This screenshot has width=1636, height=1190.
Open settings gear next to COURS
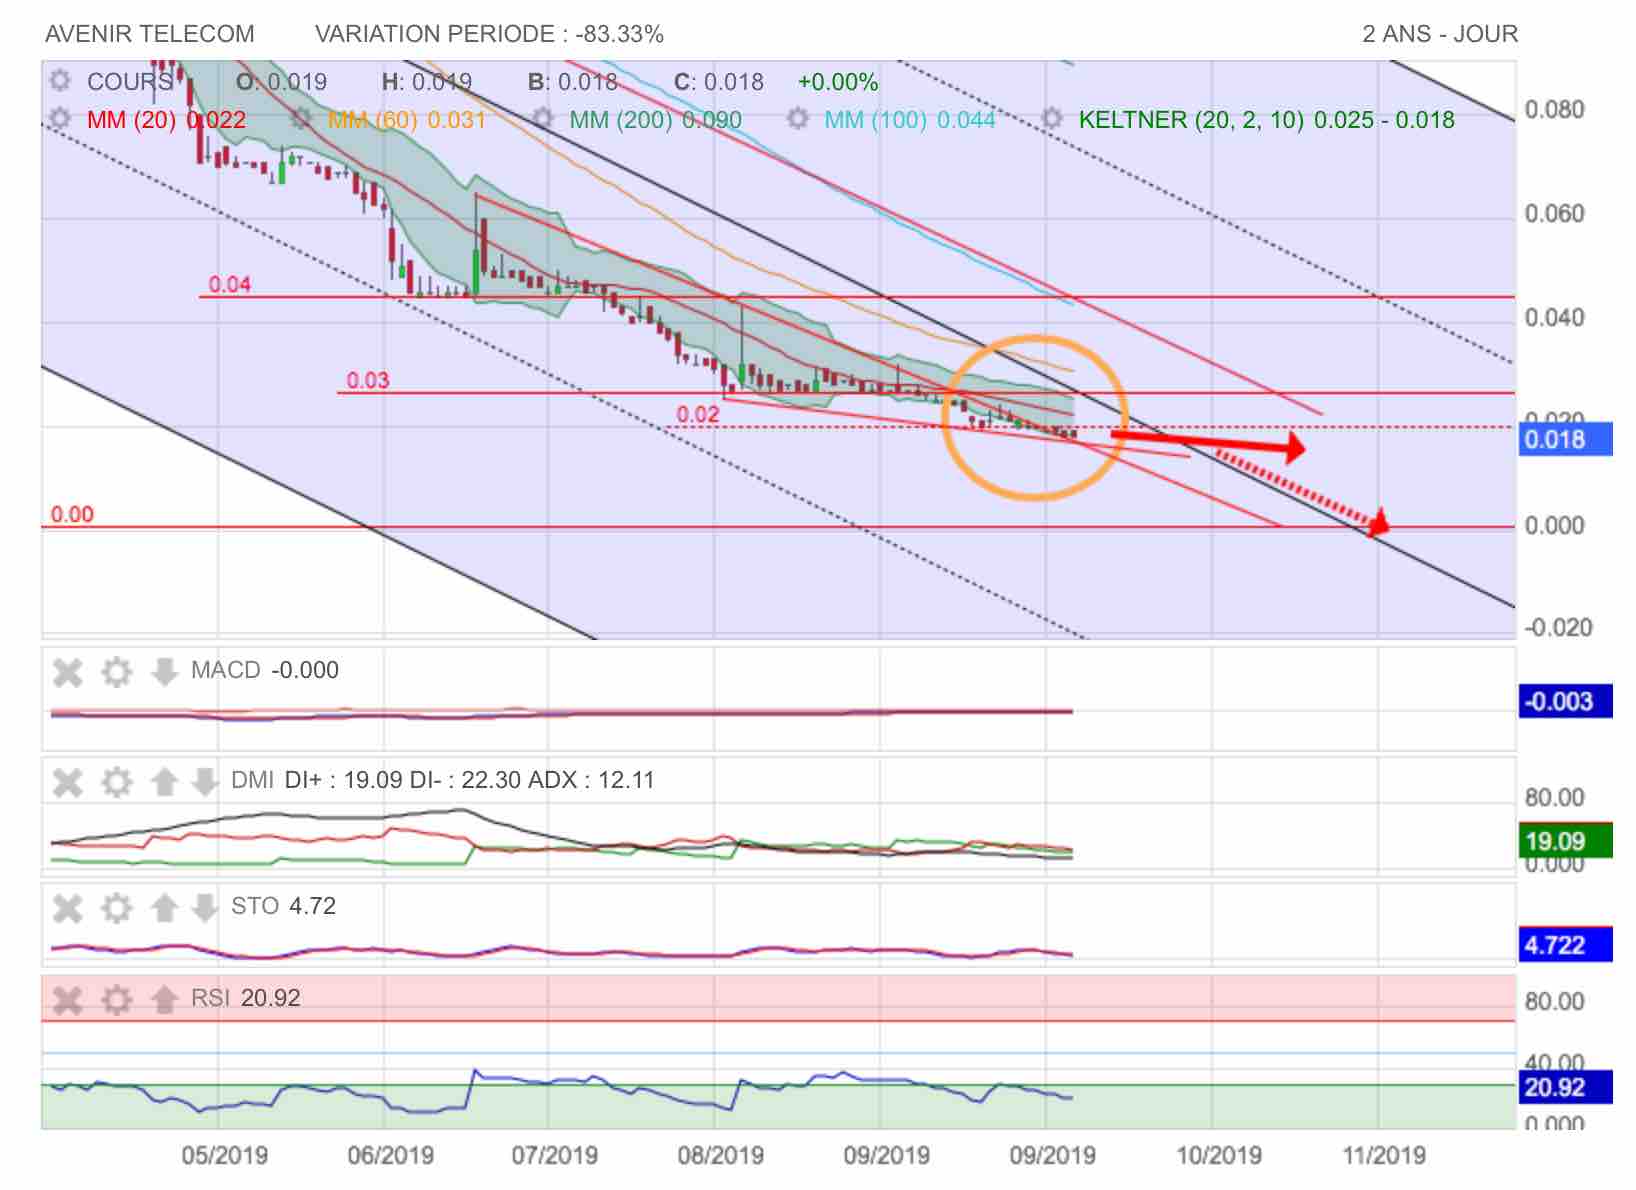[x=60, y=81]
